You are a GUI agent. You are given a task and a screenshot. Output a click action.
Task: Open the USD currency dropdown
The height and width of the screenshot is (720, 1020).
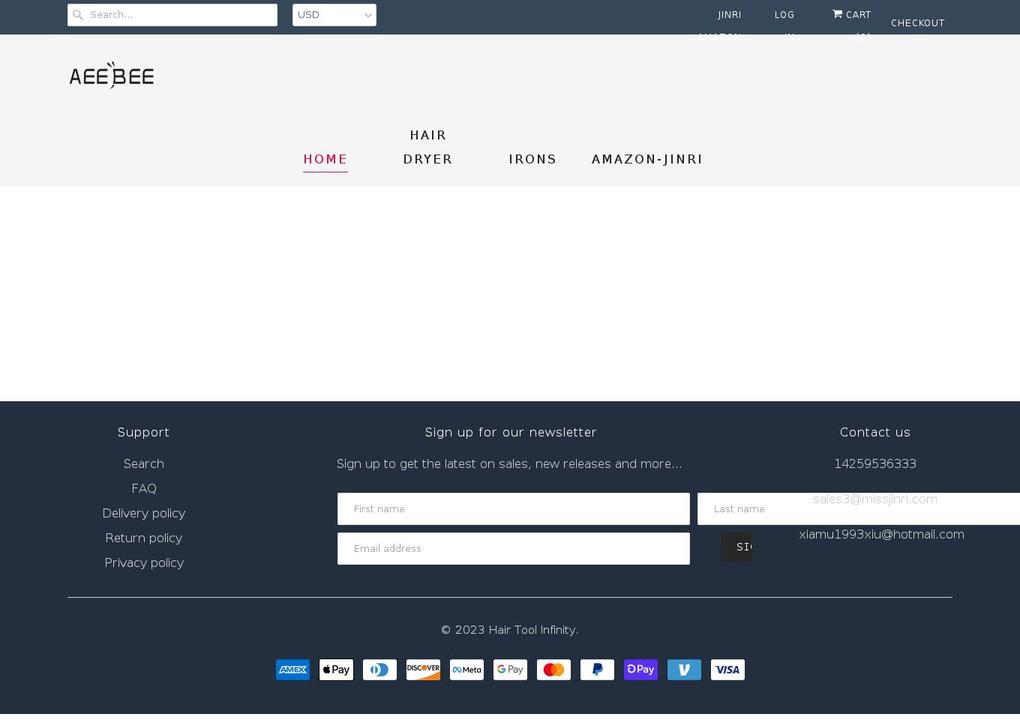point(334,15)
